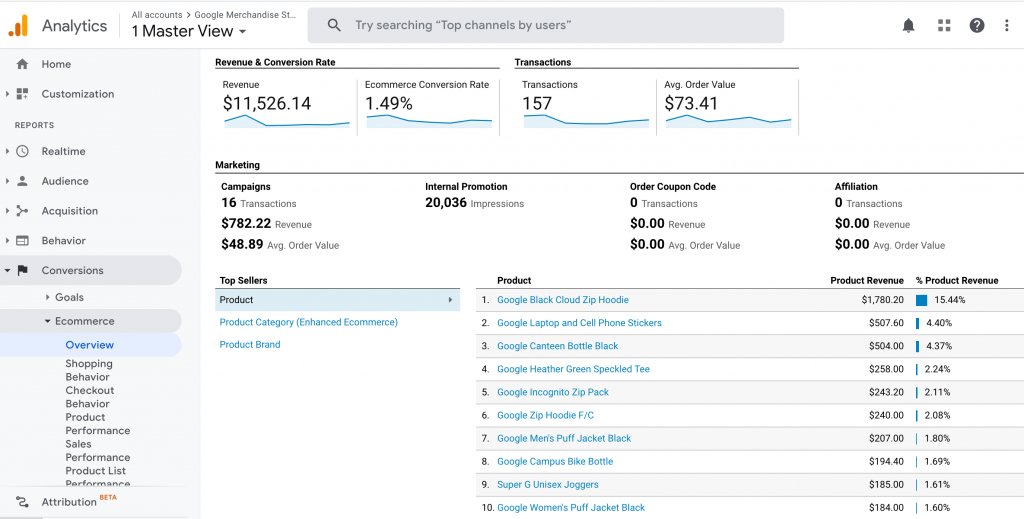The width and height of the screenshot is (1024, 519).
Task: Expand the Goals submenu arrow
Action: pos(48,297)
